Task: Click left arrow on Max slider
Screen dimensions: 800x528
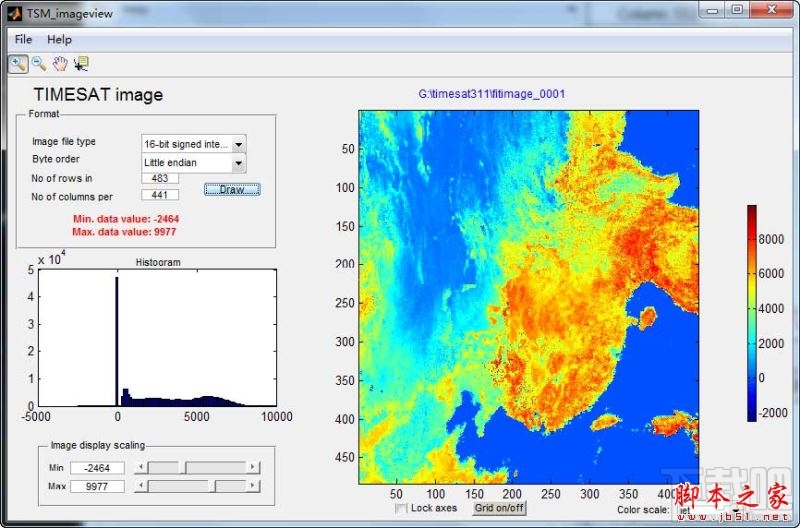Action: point(141,486)
